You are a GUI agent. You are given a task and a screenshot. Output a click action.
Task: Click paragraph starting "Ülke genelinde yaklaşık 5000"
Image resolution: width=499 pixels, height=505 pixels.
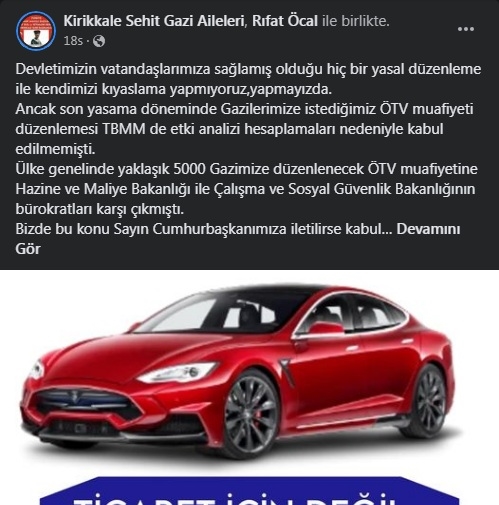246,189
